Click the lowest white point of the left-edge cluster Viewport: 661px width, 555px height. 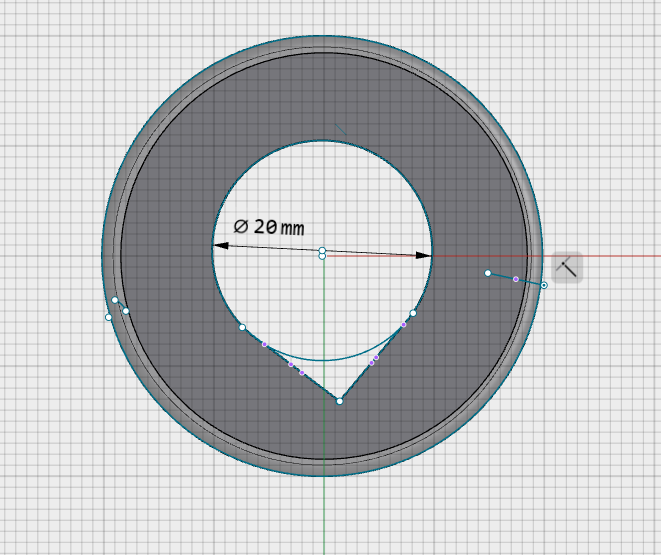coord(108,317)
